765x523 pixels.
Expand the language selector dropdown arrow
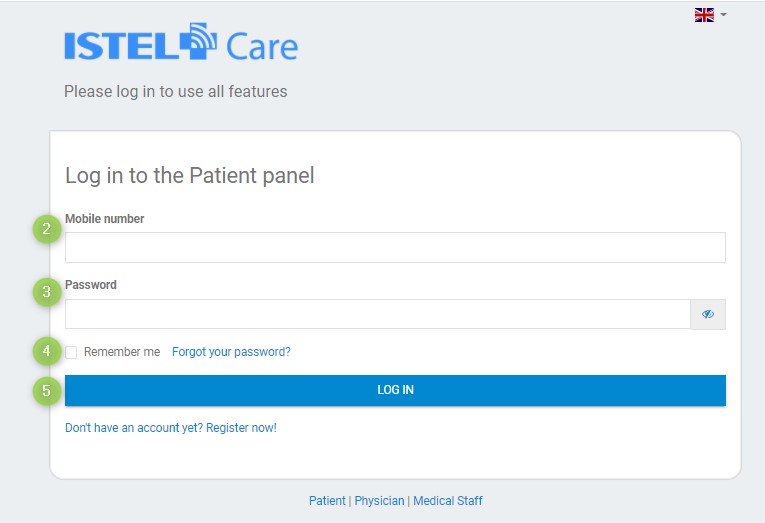click(723, 15)
